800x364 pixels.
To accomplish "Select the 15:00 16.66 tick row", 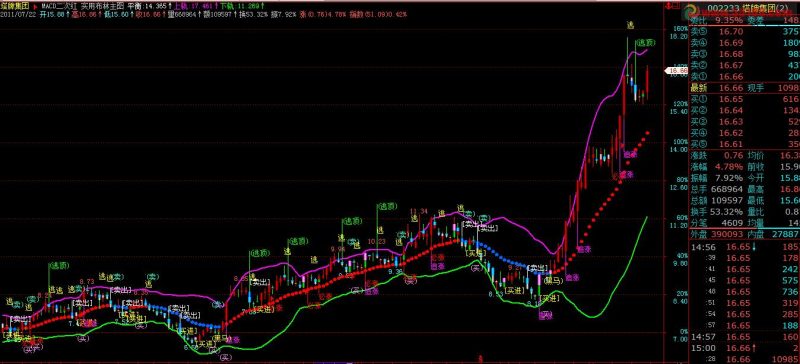I will [x=745, y=348].
